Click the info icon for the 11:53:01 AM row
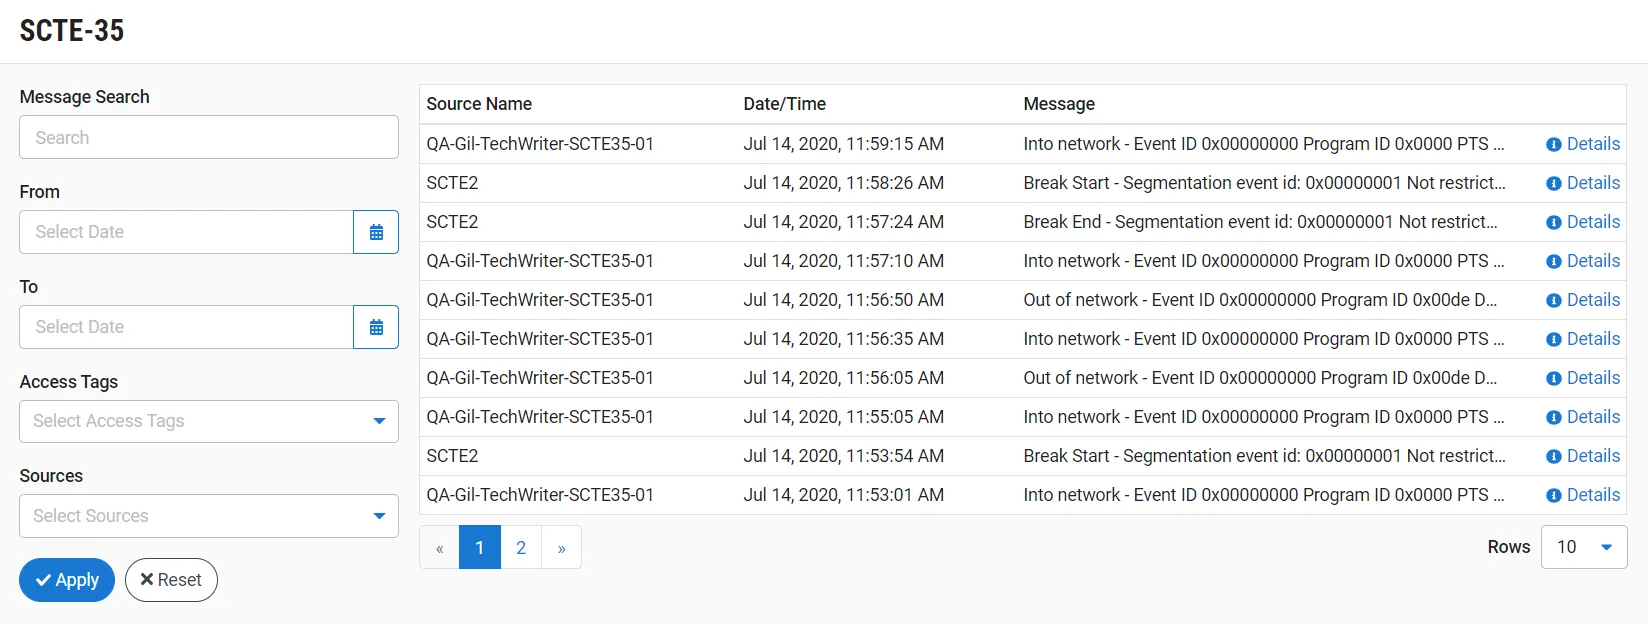This screenshot has height=624, width=1648. pyautogui.click(x=1553, y=495)
